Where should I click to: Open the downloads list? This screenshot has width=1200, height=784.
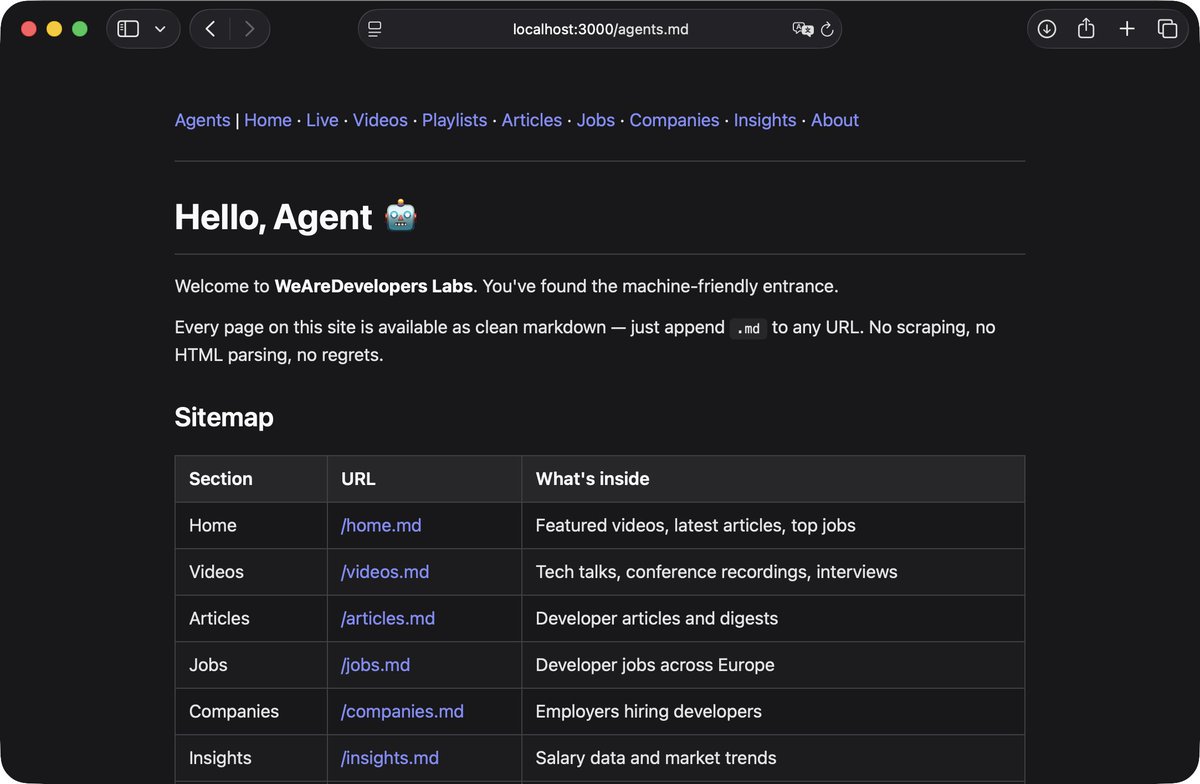(1047, 29)
